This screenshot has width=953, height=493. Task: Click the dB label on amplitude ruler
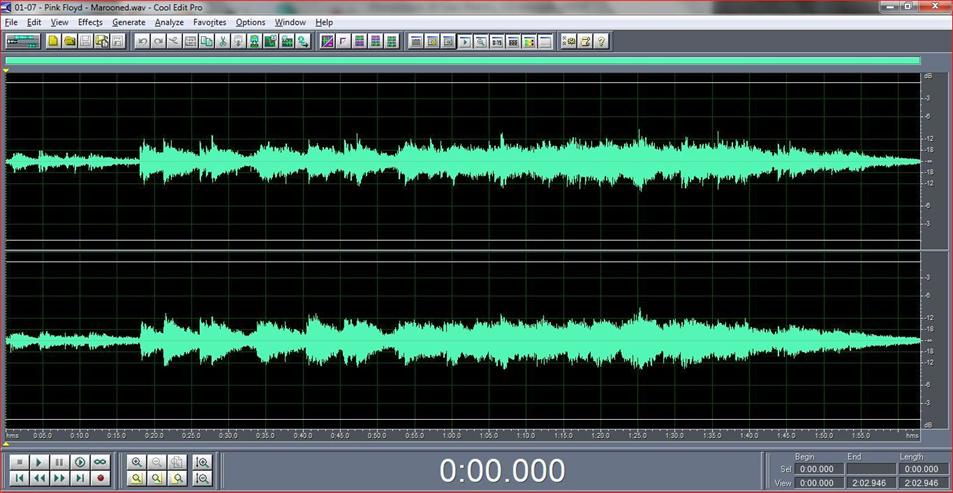point(928,77)
